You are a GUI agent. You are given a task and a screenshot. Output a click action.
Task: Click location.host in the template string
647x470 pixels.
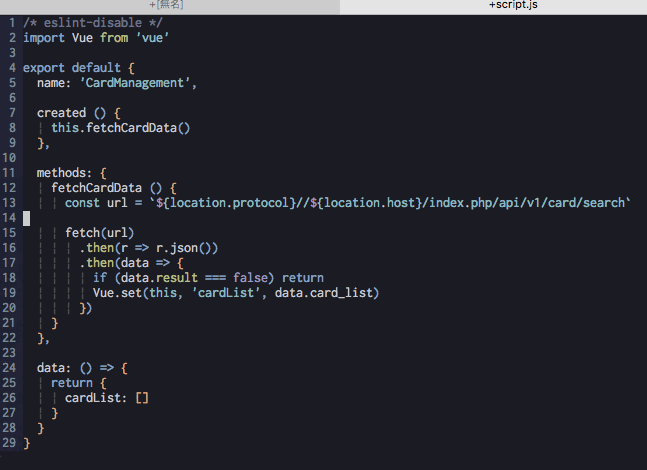tap(369, 203)
